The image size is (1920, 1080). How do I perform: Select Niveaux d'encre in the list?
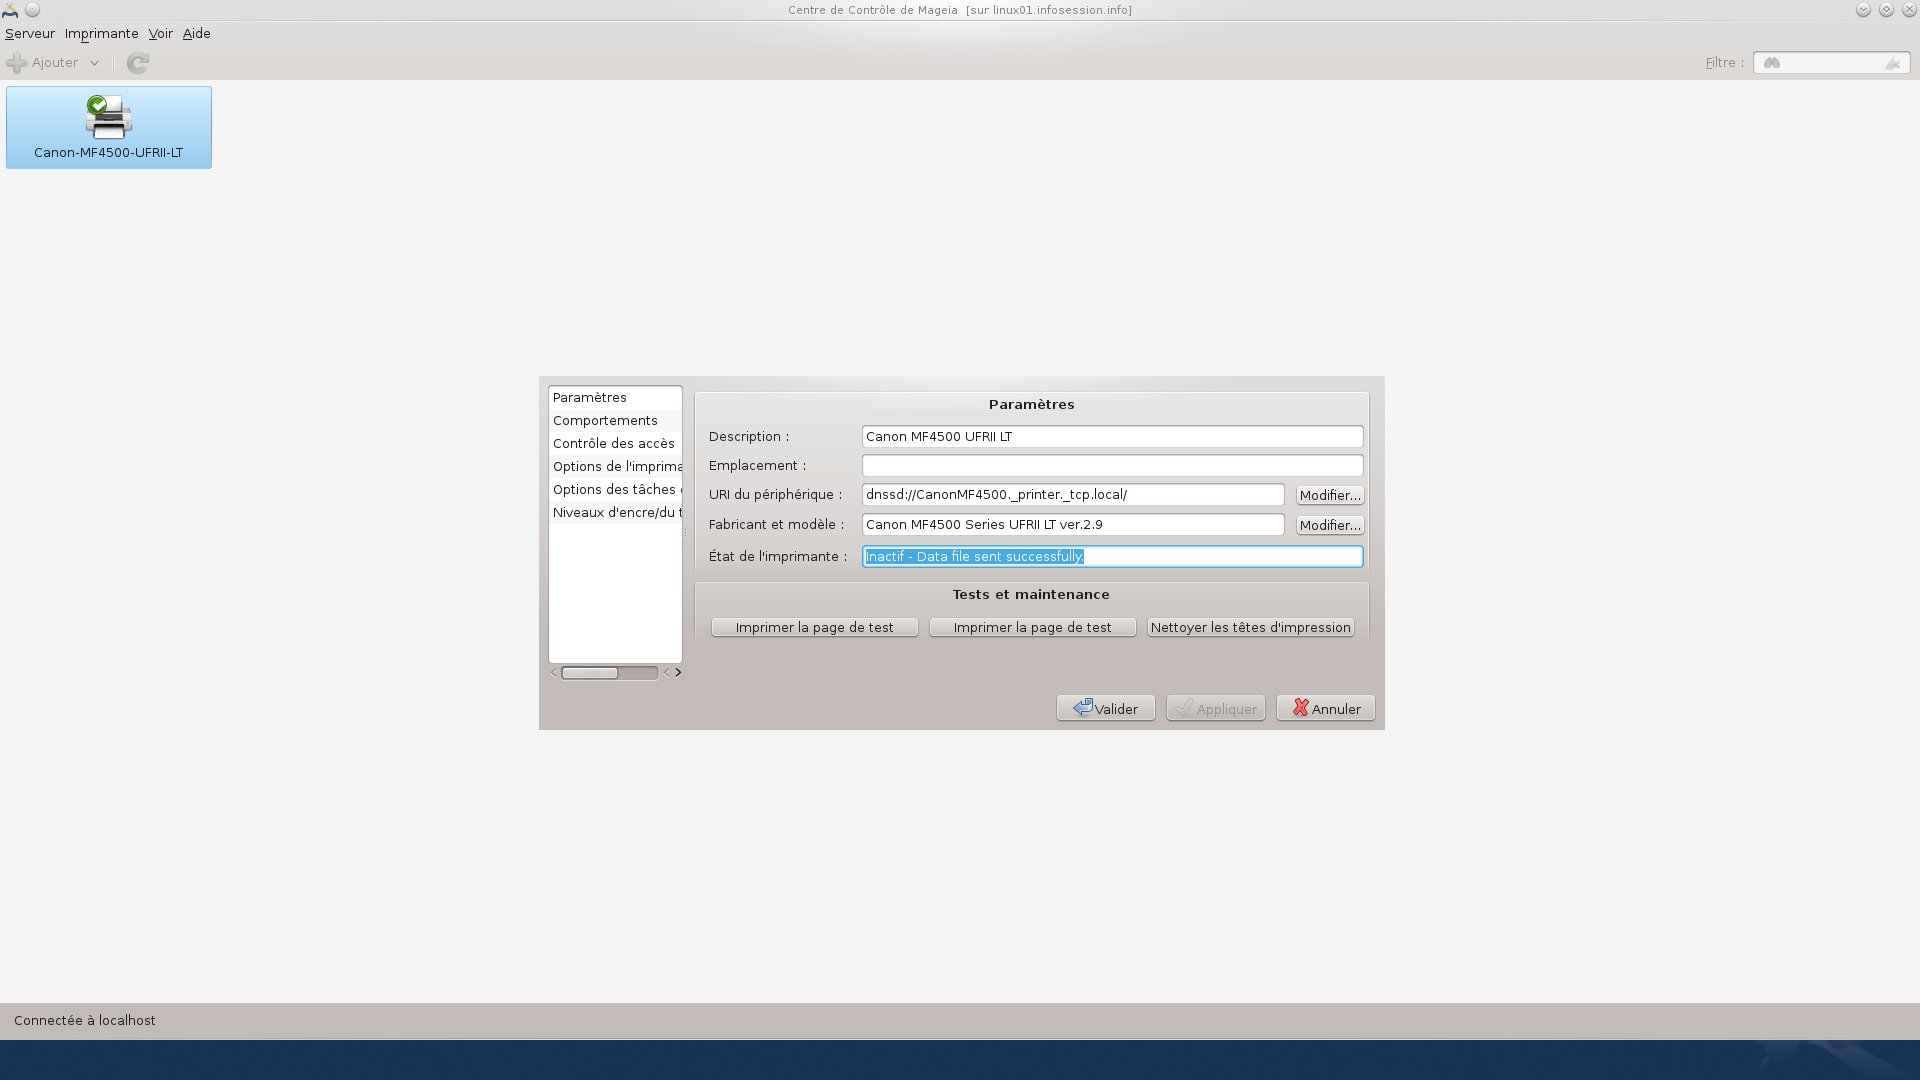click(615, 512)
